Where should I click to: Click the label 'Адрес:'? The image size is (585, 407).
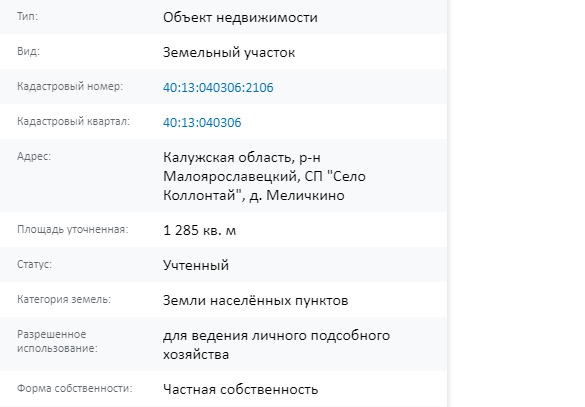coord(34,156)
